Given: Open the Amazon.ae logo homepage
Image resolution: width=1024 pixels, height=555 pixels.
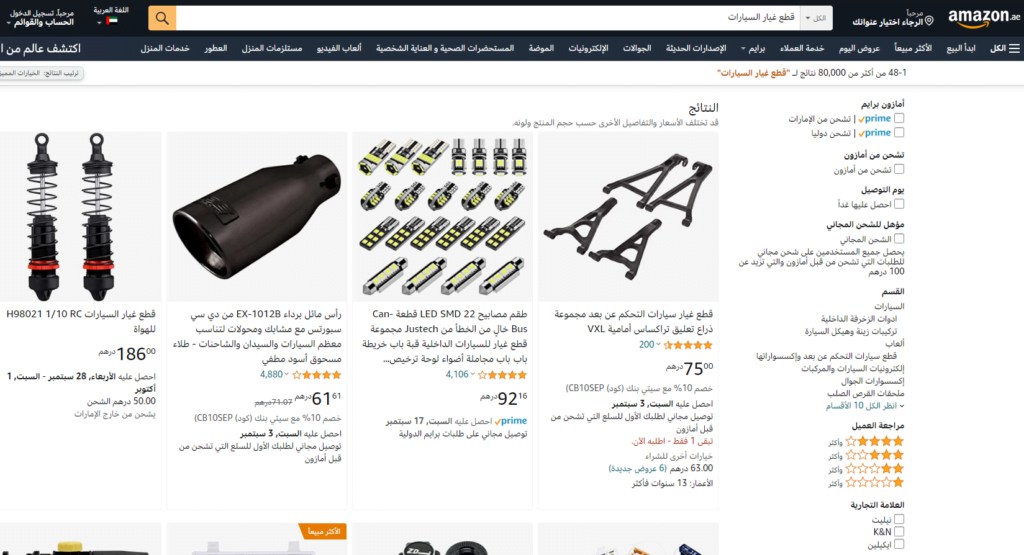Looking at the screenshot, I should 984,18.
